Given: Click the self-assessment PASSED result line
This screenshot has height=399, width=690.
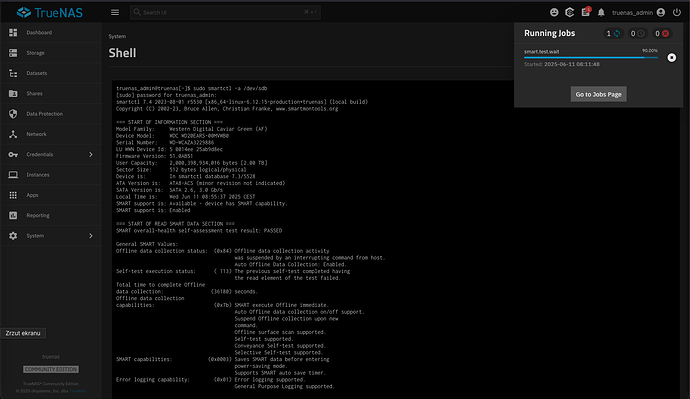Looking at the screenshot, I should 199,231.
